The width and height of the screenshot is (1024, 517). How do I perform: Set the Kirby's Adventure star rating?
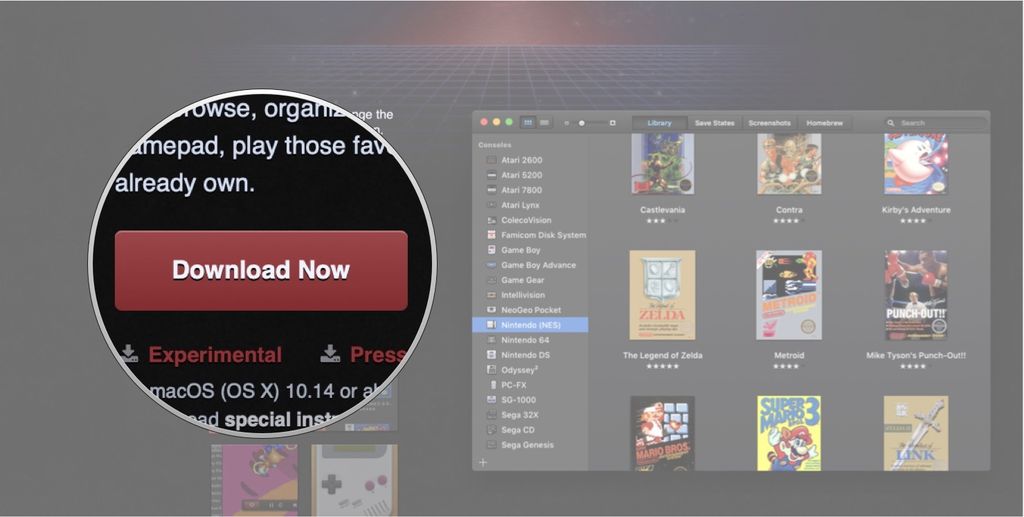916,221
